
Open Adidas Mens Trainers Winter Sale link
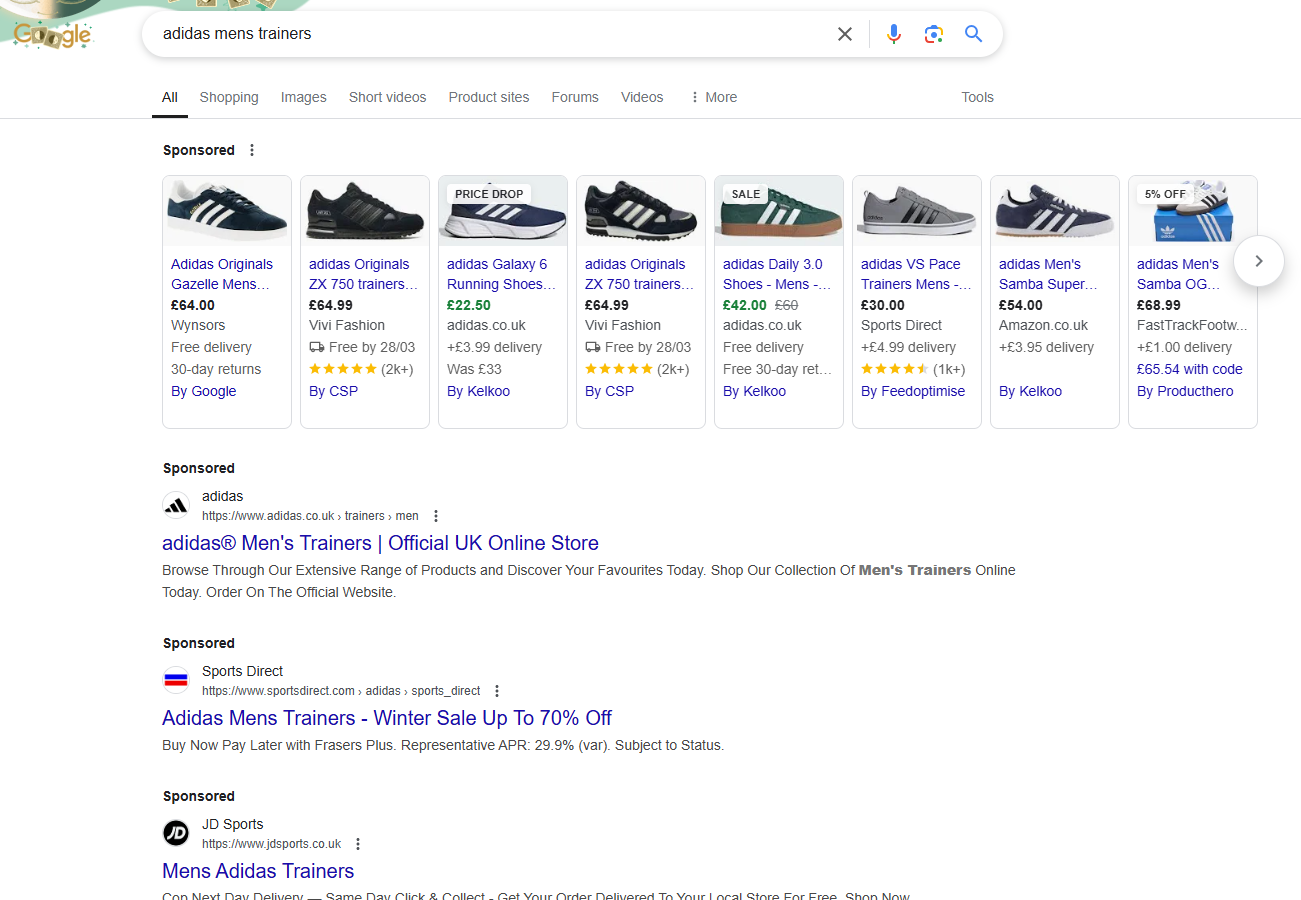click(386, 718)
